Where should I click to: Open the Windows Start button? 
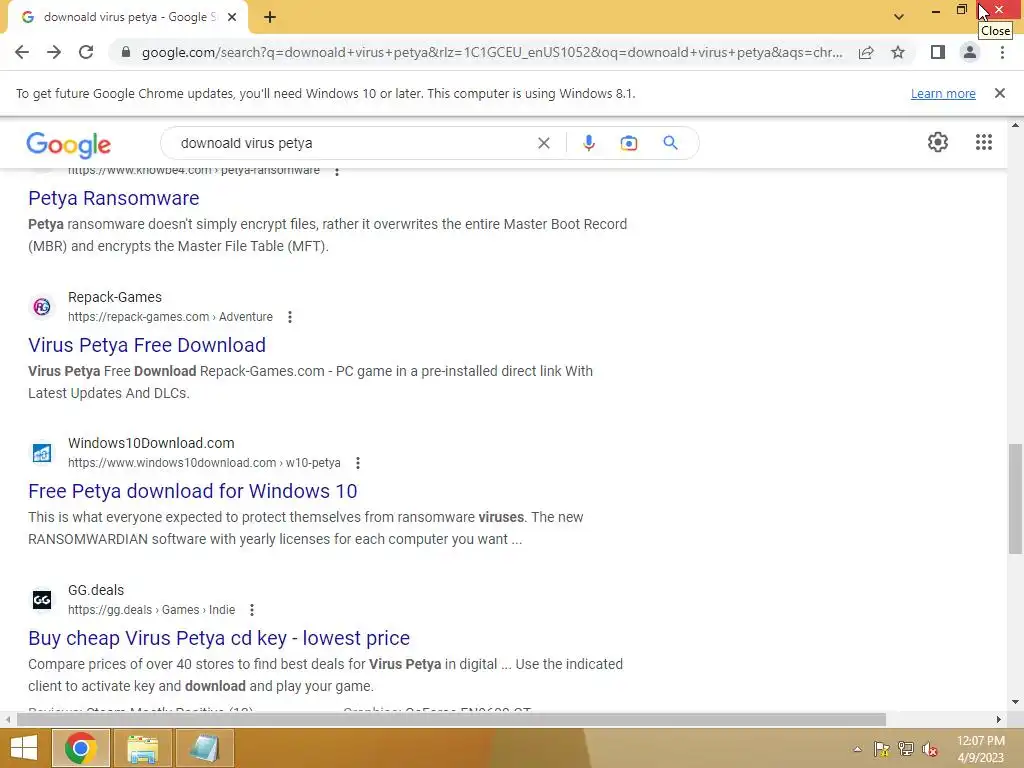click(x=24, y=748)
